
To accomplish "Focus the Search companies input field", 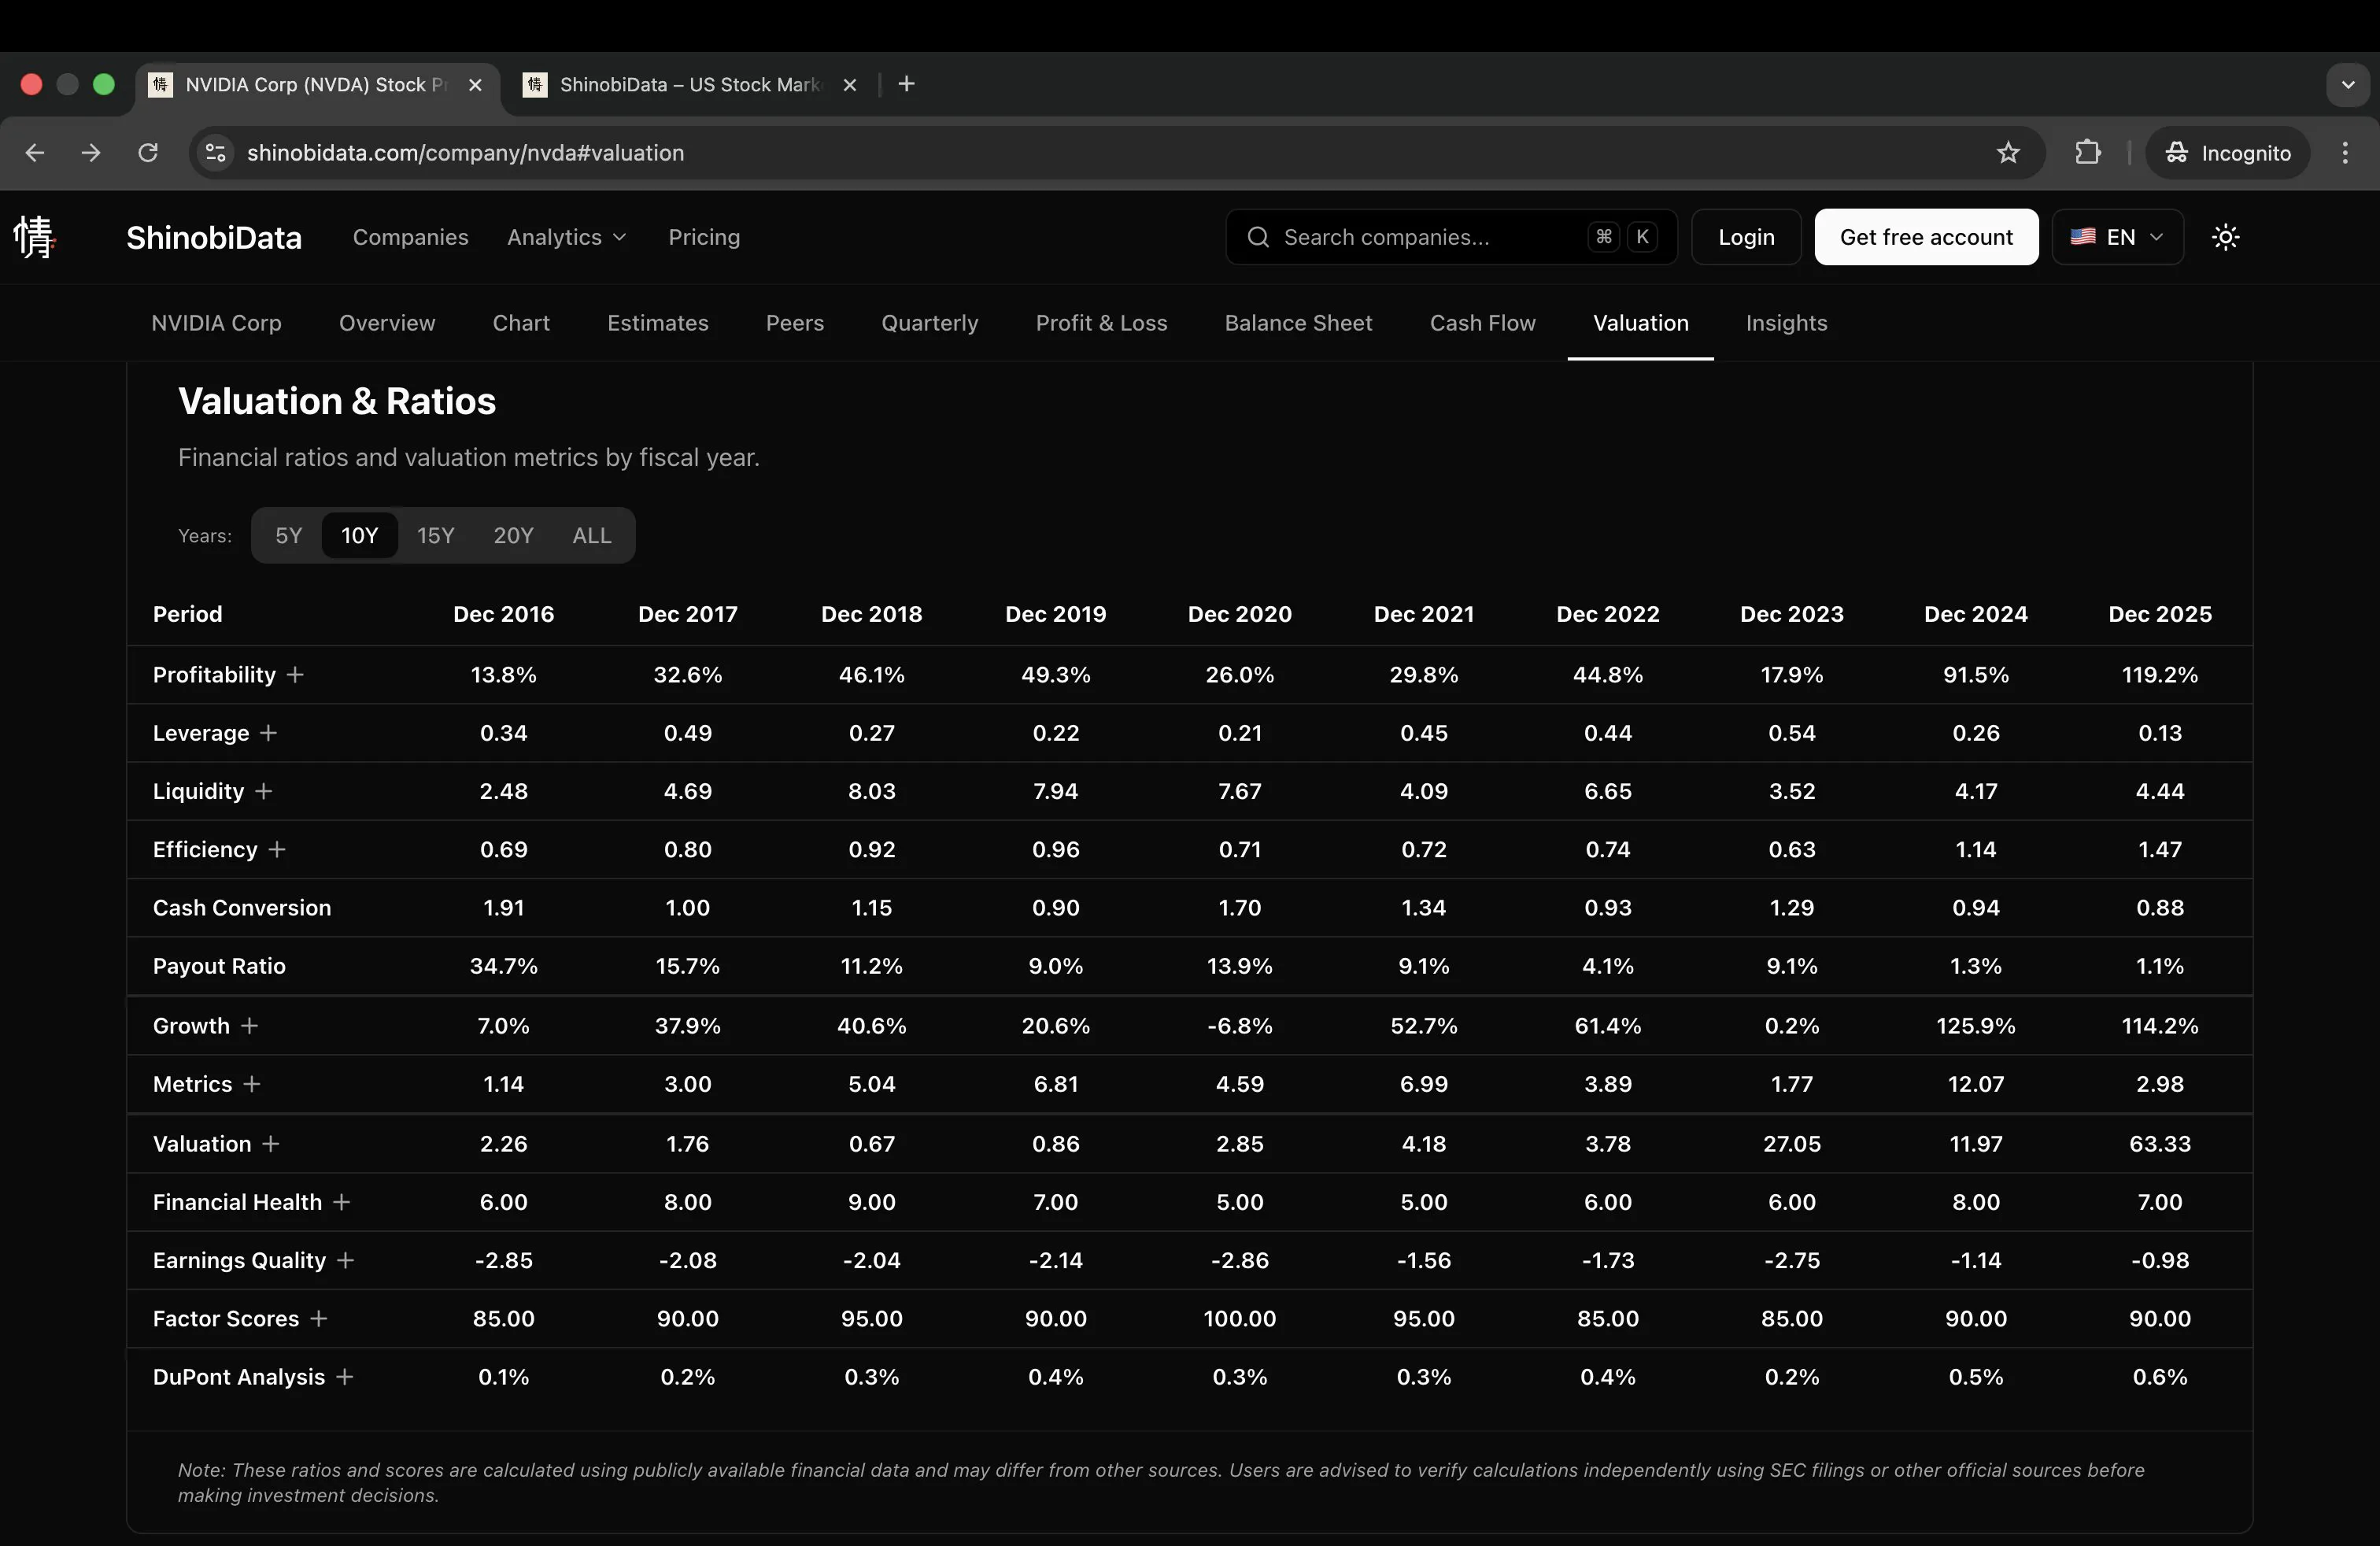I will pos(1451,237).
